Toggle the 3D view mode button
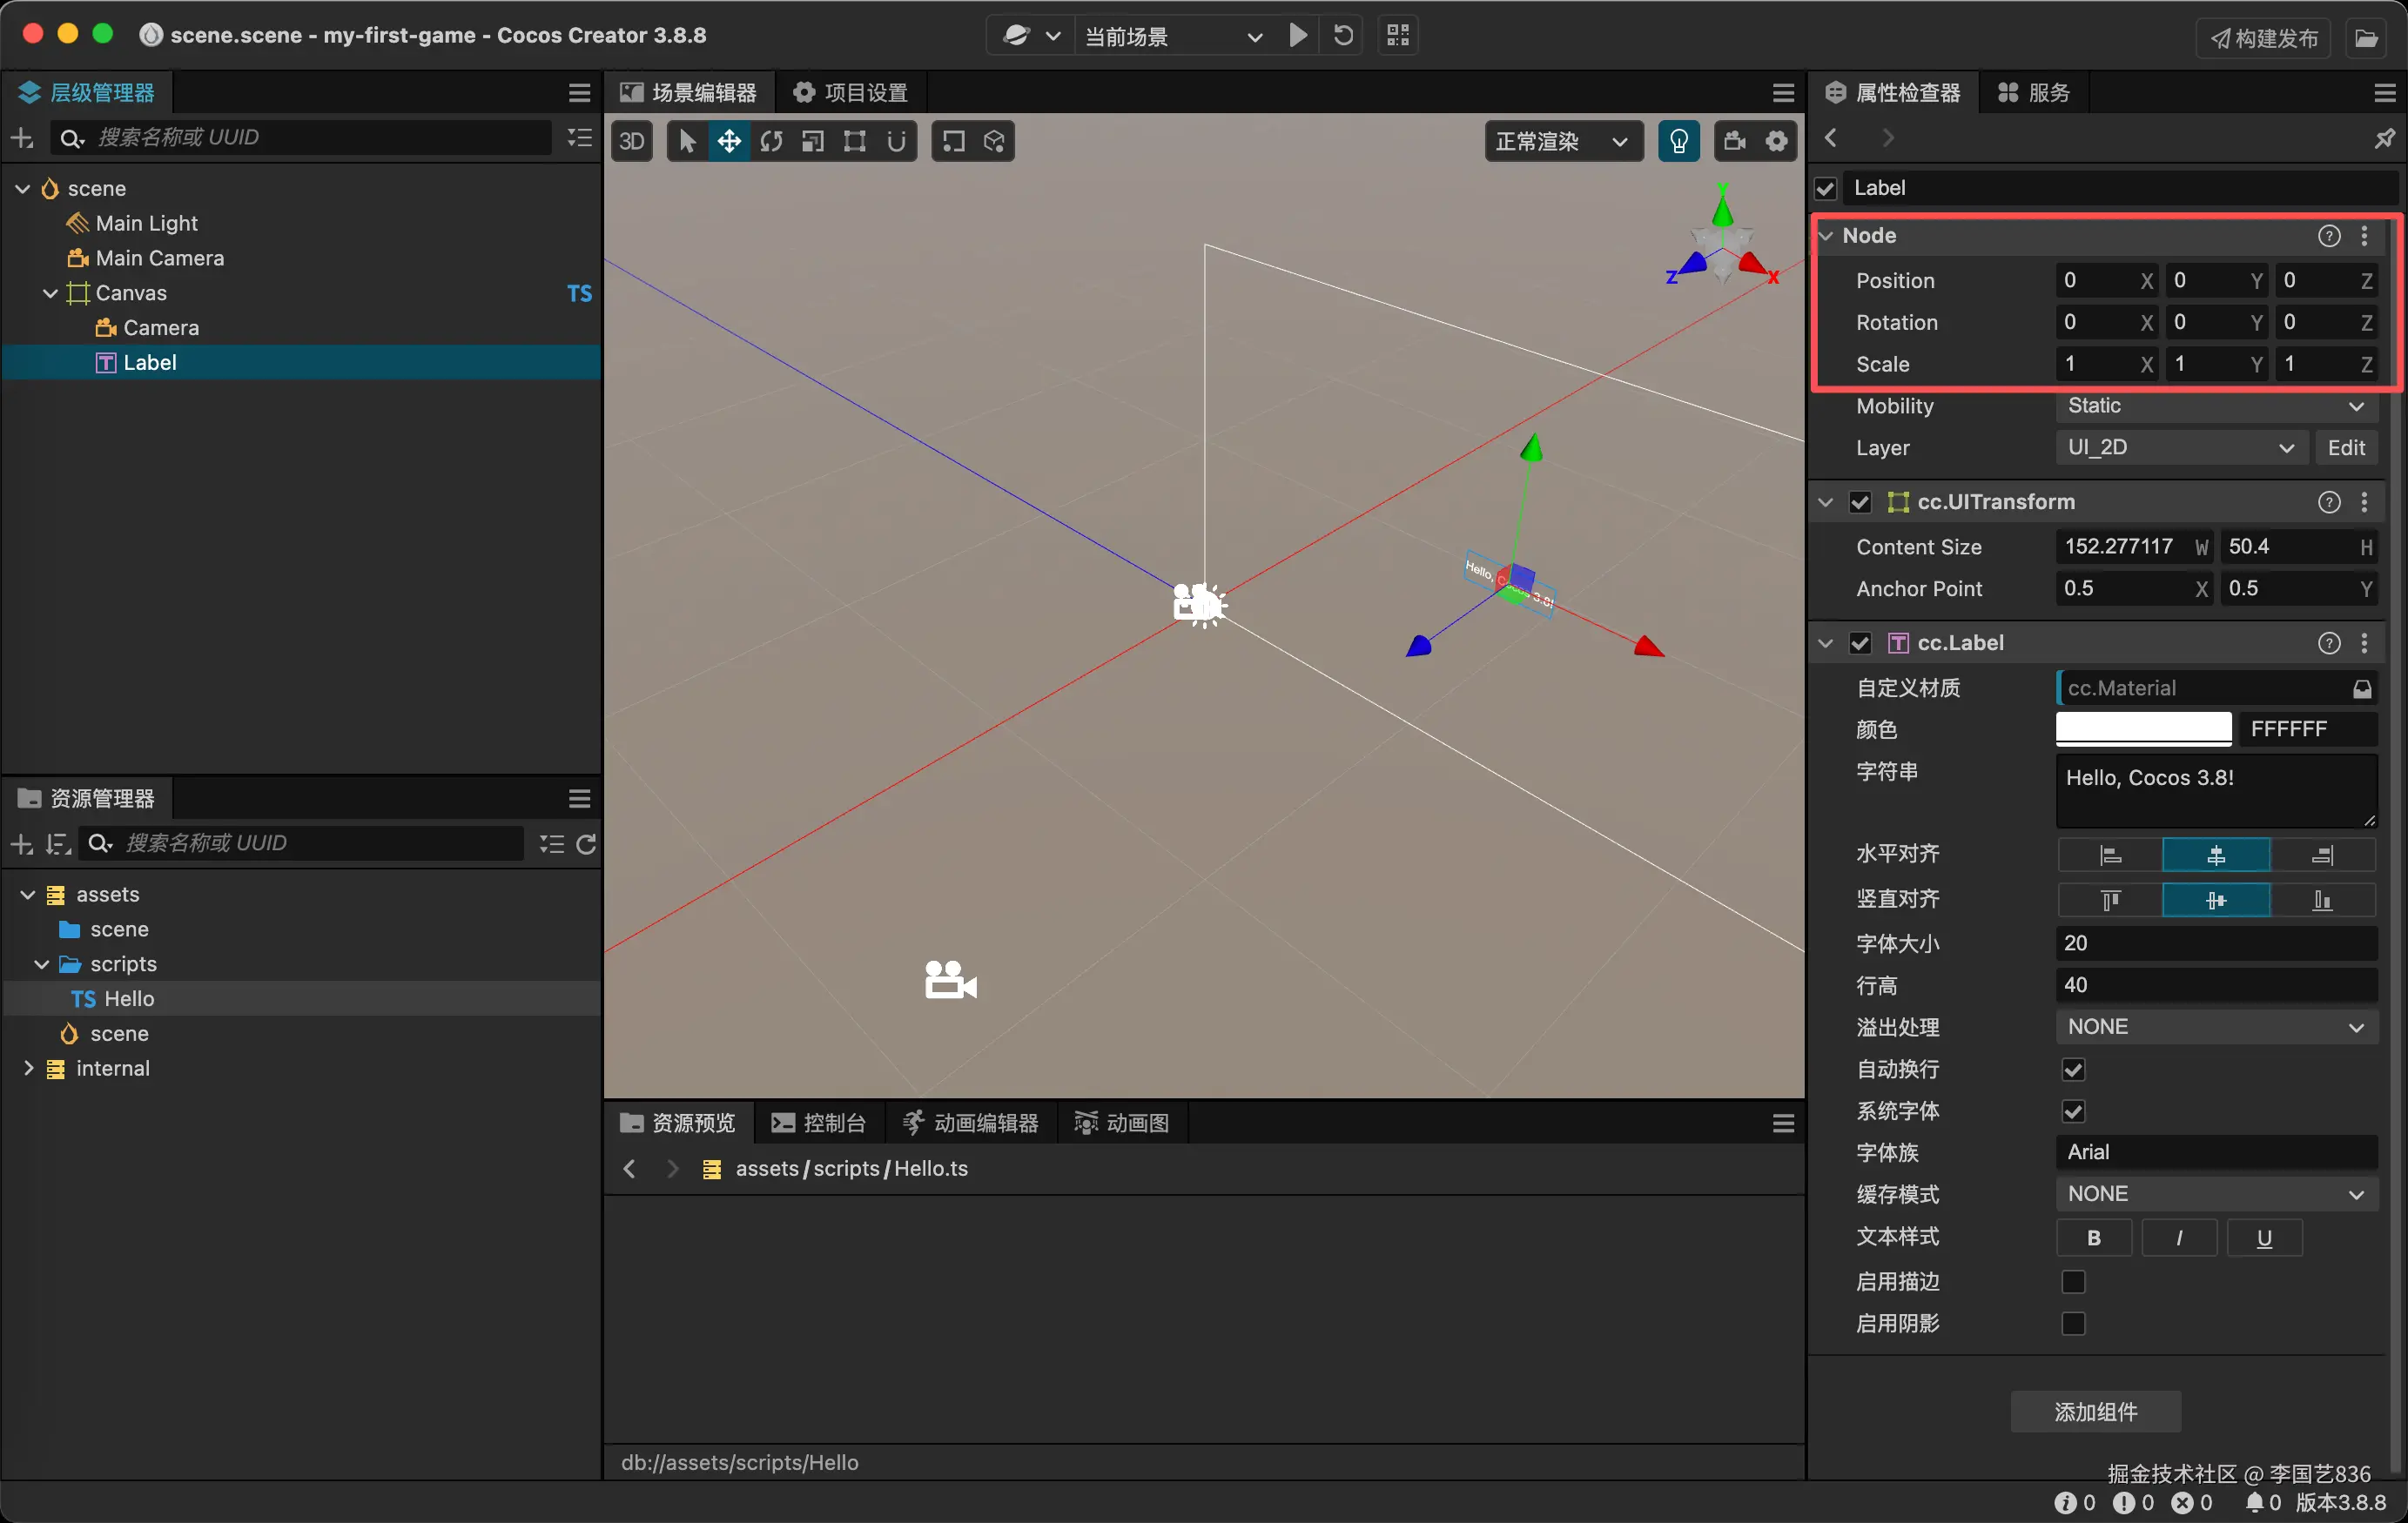 point(632,141)
